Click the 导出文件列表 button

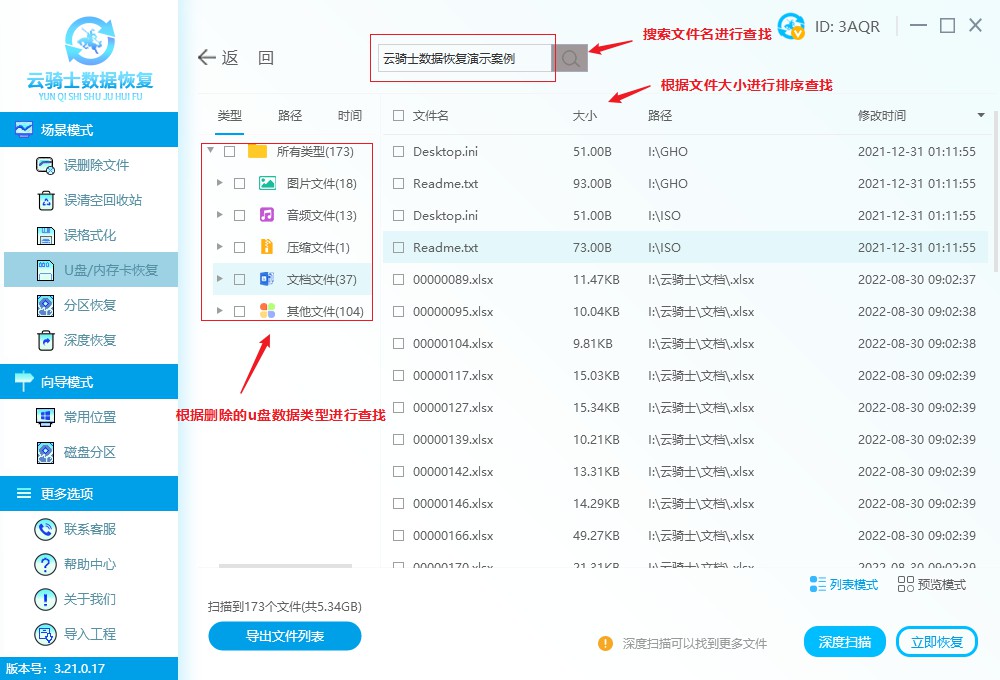284,636
